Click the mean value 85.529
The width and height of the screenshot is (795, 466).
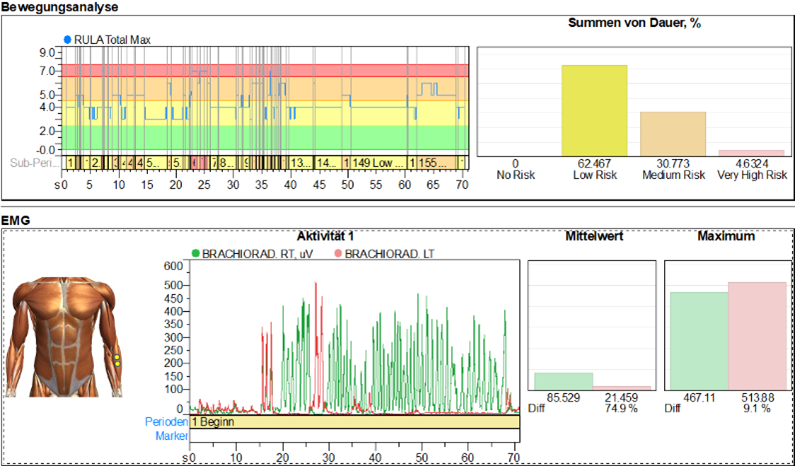point(563,398)
